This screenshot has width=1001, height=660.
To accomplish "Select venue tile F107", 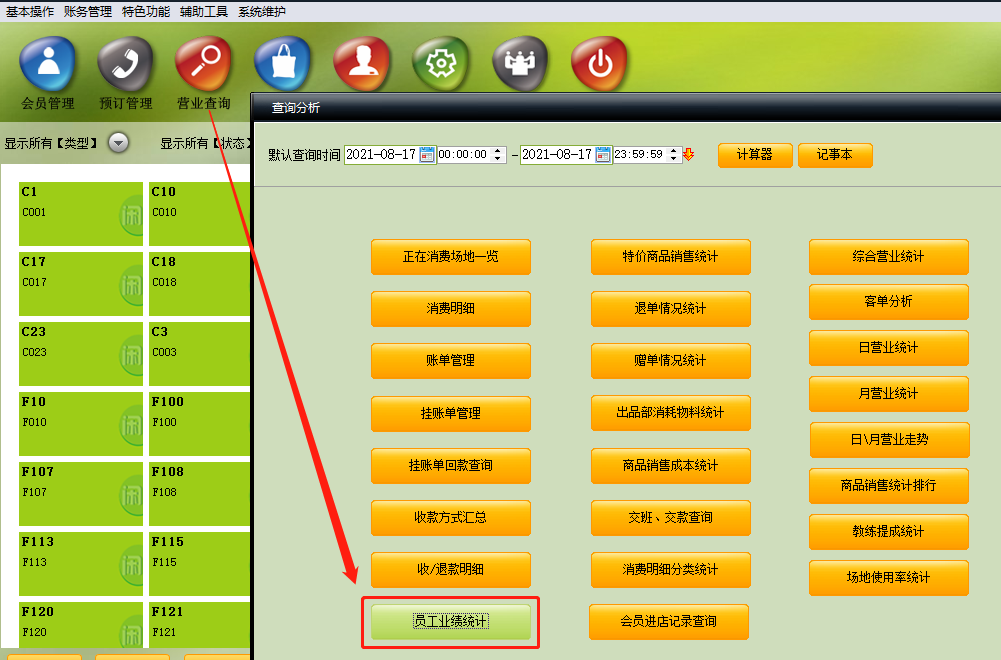I will 81,494.
